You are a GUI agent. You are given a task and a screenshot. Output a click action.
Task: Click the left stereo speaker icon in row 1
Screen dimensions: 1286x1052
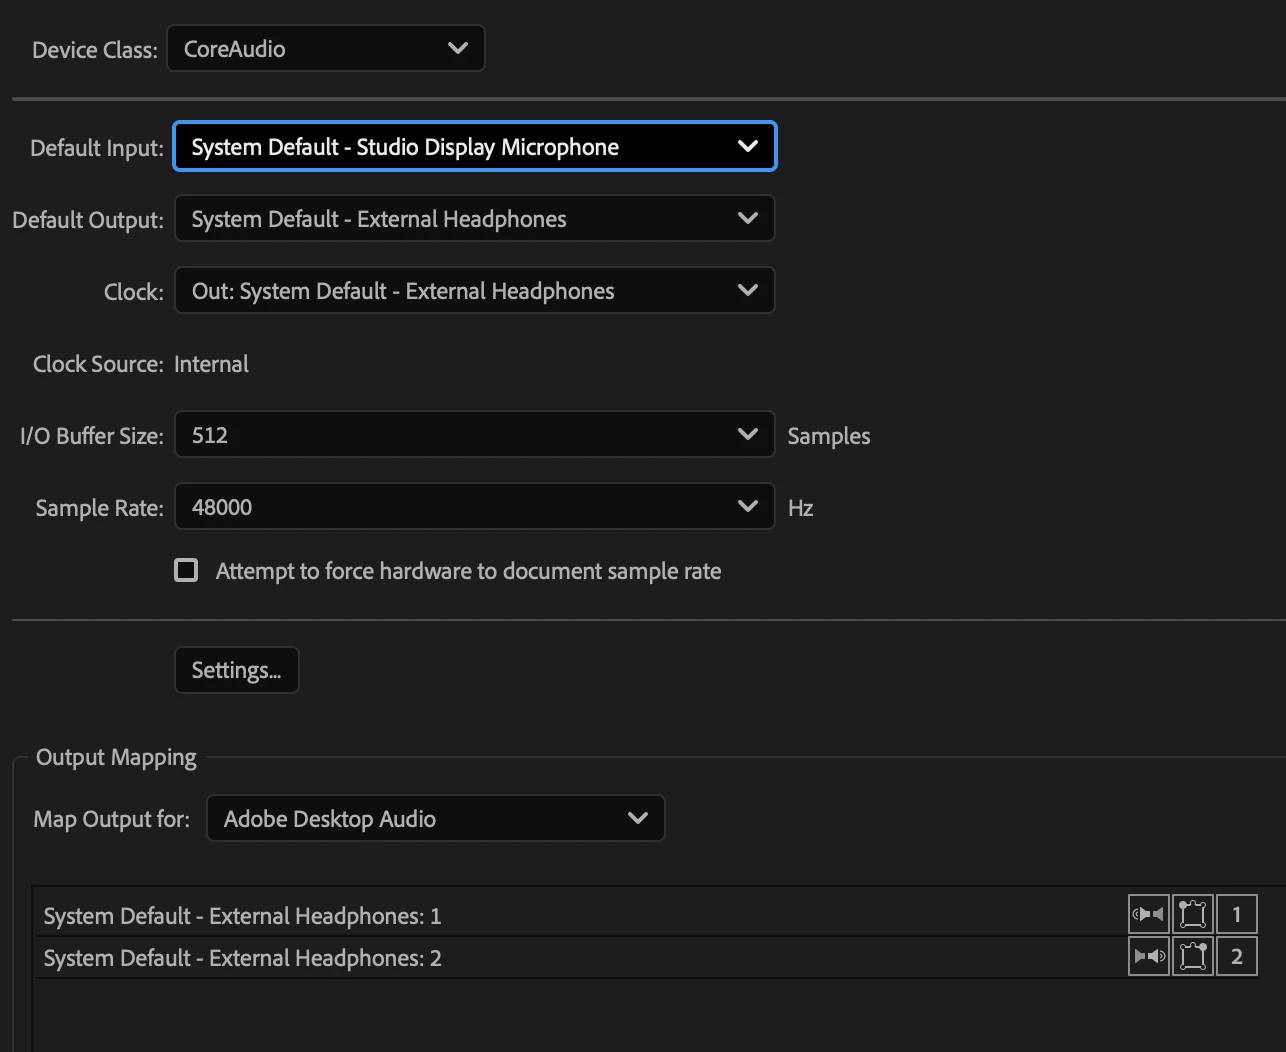(x=1148, y=914)
